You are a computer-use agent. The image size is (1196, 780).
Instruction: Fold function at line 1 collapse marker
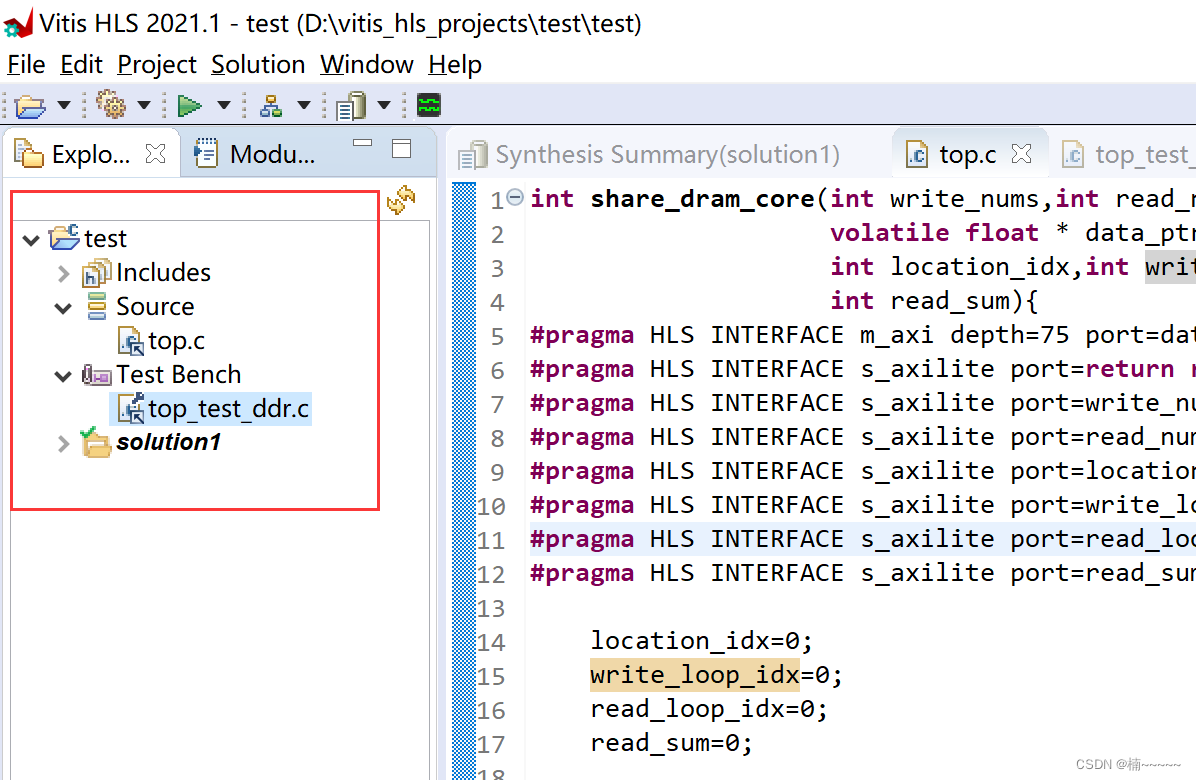click(515, 197)
